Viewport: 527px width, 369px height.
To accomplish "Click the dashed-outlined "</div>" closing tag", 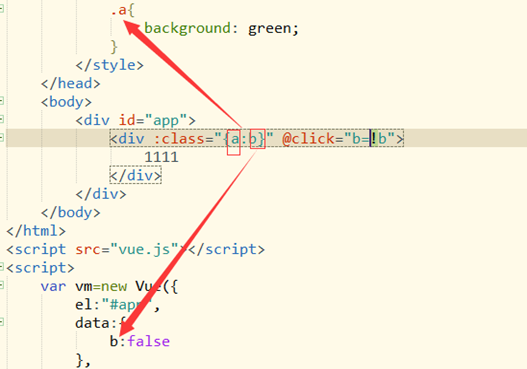I will (135, 175).
